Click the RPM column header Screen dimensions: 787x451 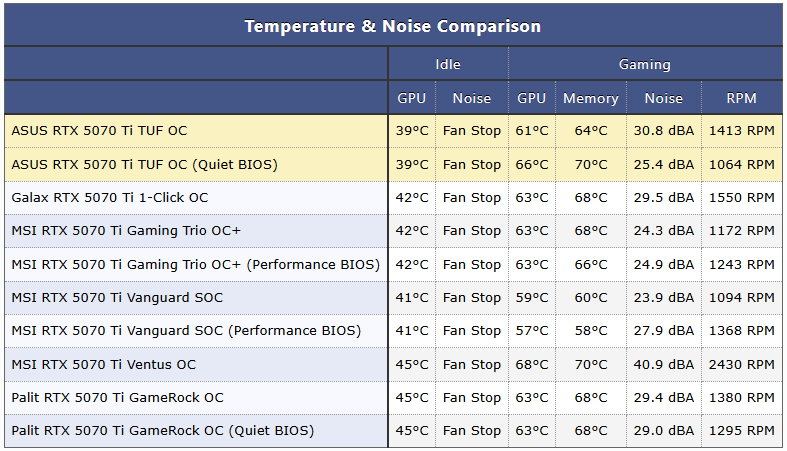741,98
